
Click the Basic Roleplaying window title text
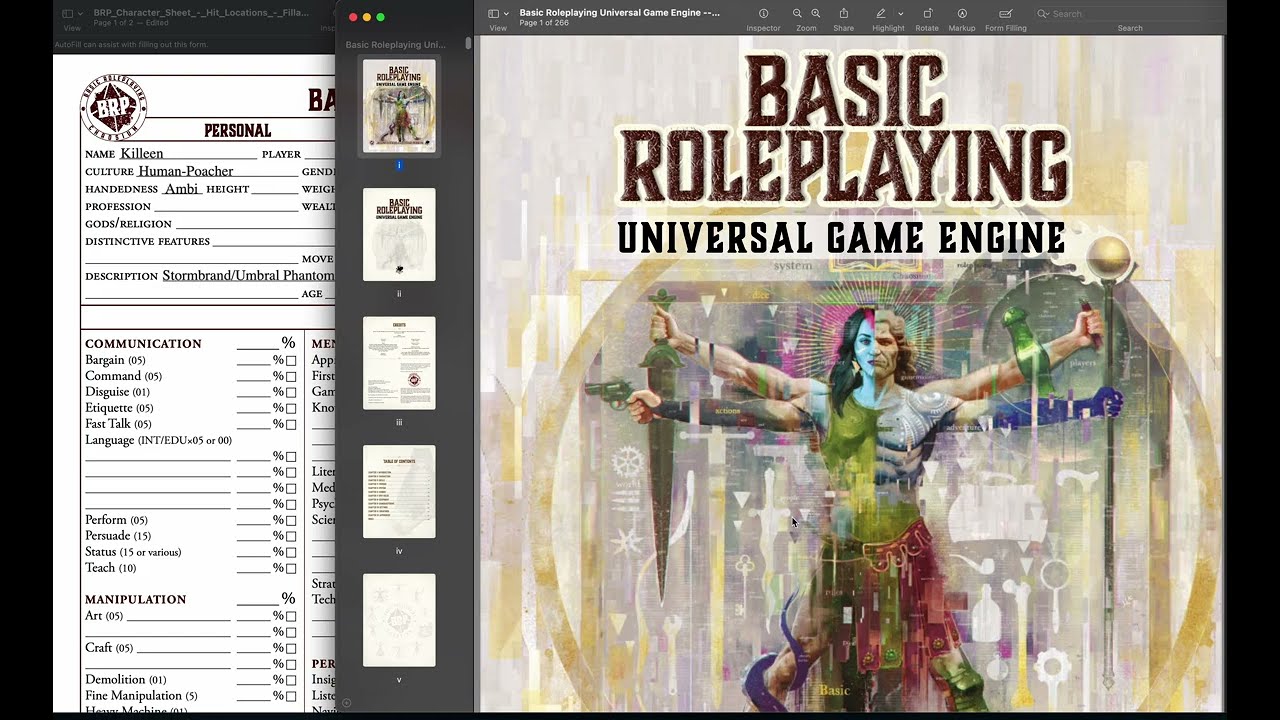coord(619,12)
